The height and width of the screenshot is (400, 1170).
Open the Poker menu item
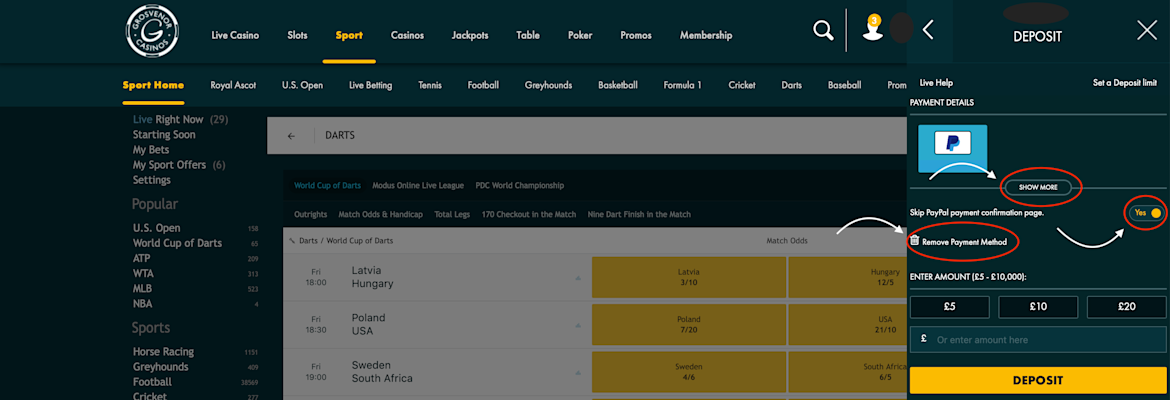[580, 35]
